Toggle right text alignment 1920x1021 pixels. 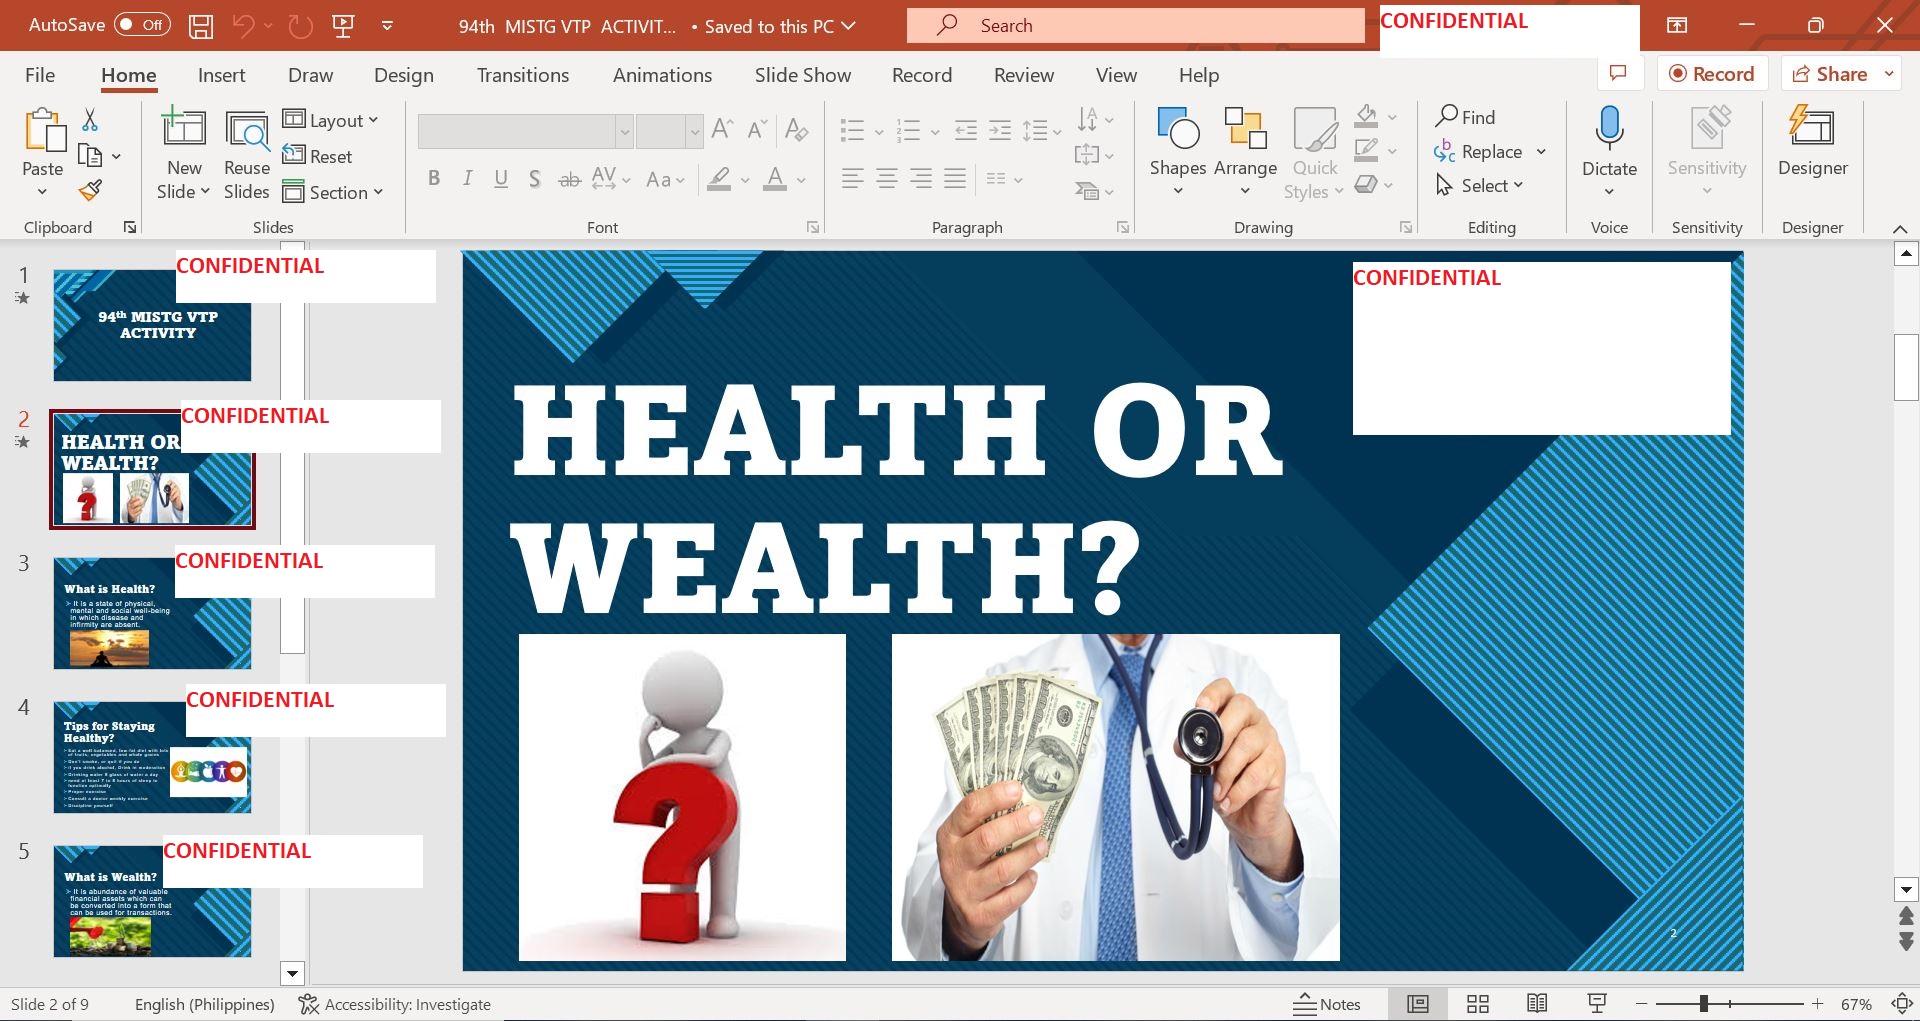tap(921, 179)
